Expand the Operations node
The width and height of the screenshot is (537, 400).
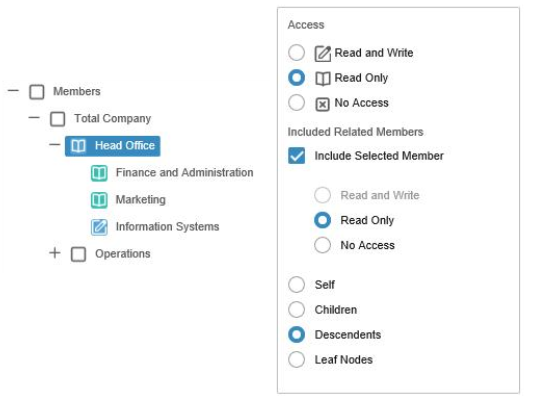pos(55,253)
